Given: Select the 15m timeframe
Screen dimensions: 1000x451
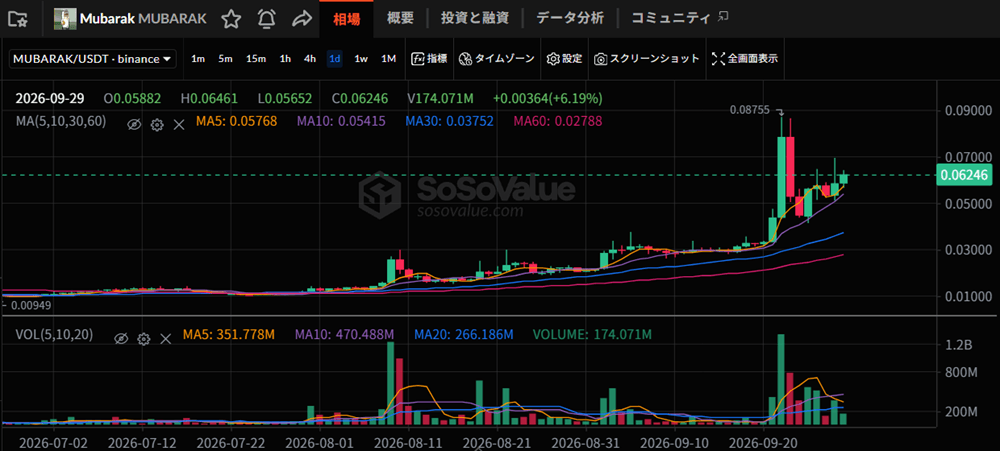Looking at the screenshot, I should tap(256, 59).
